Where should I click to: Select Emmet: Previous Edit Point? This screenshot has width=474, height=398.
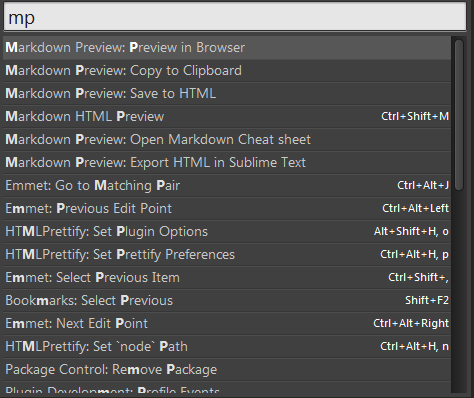[x=227, y=209]
